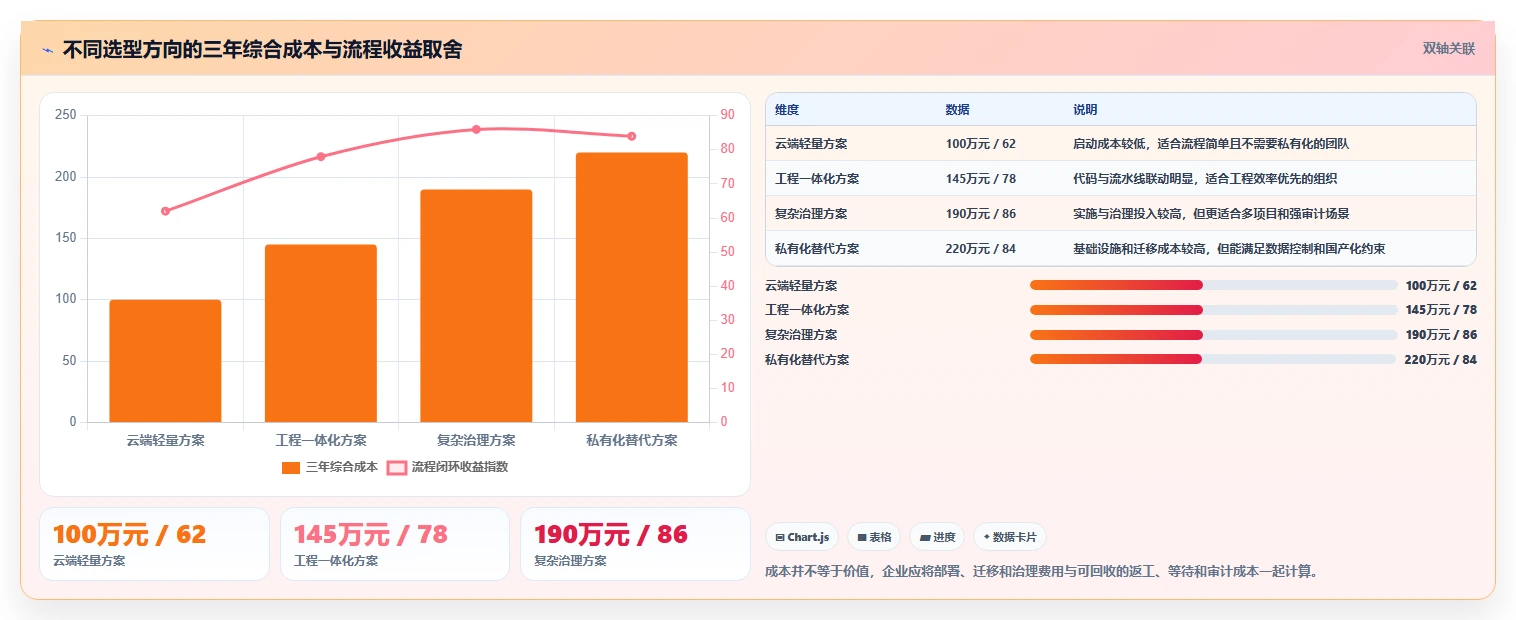
Task: Click the 维度 column header
Action: pyautogui.click(x=787, y=110)
